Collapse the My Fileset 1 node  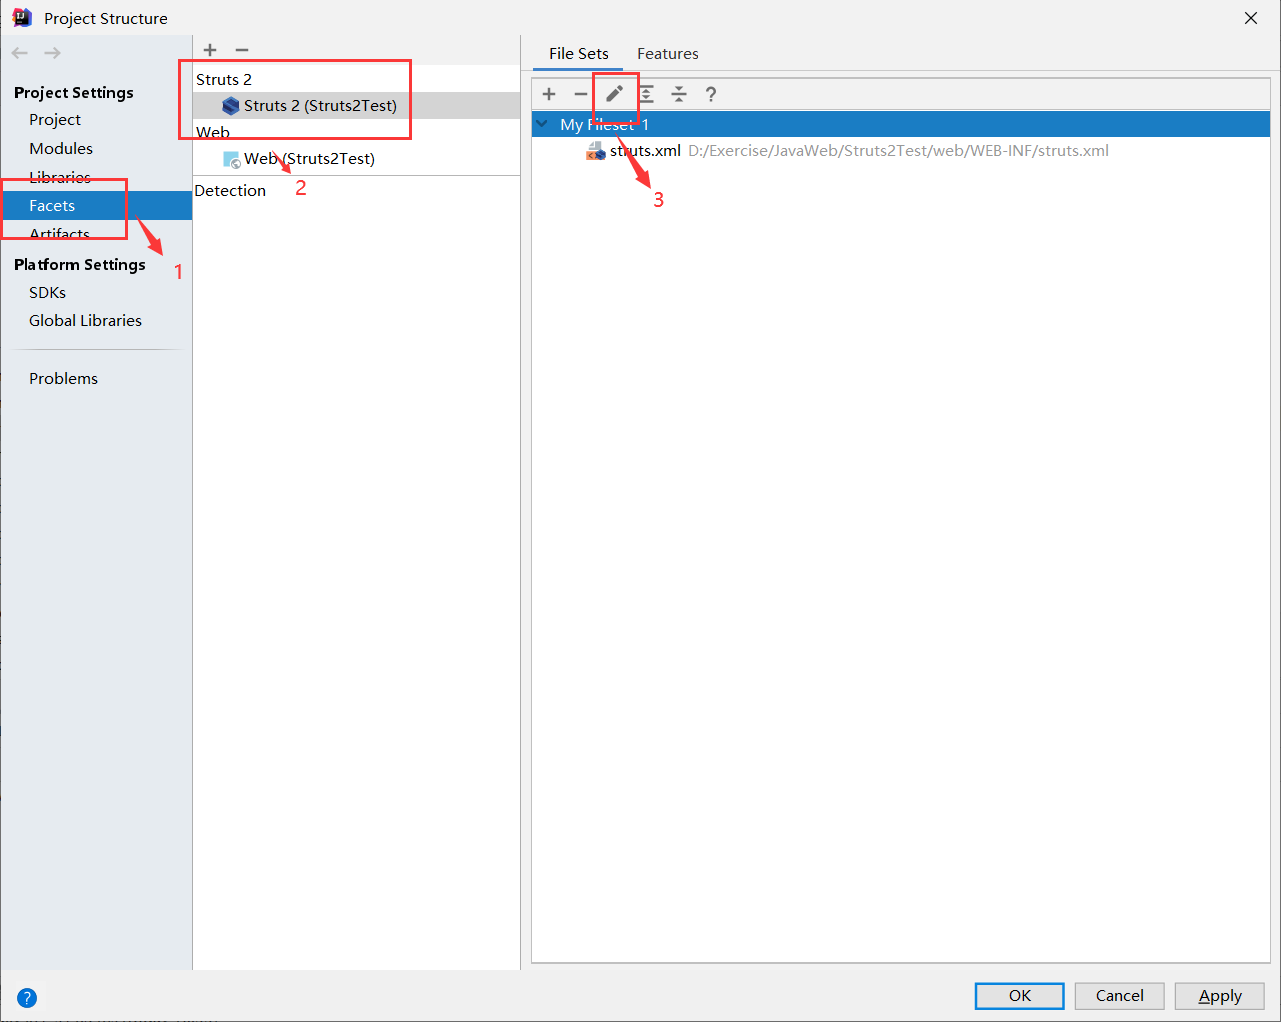click(x=542, y=124)
